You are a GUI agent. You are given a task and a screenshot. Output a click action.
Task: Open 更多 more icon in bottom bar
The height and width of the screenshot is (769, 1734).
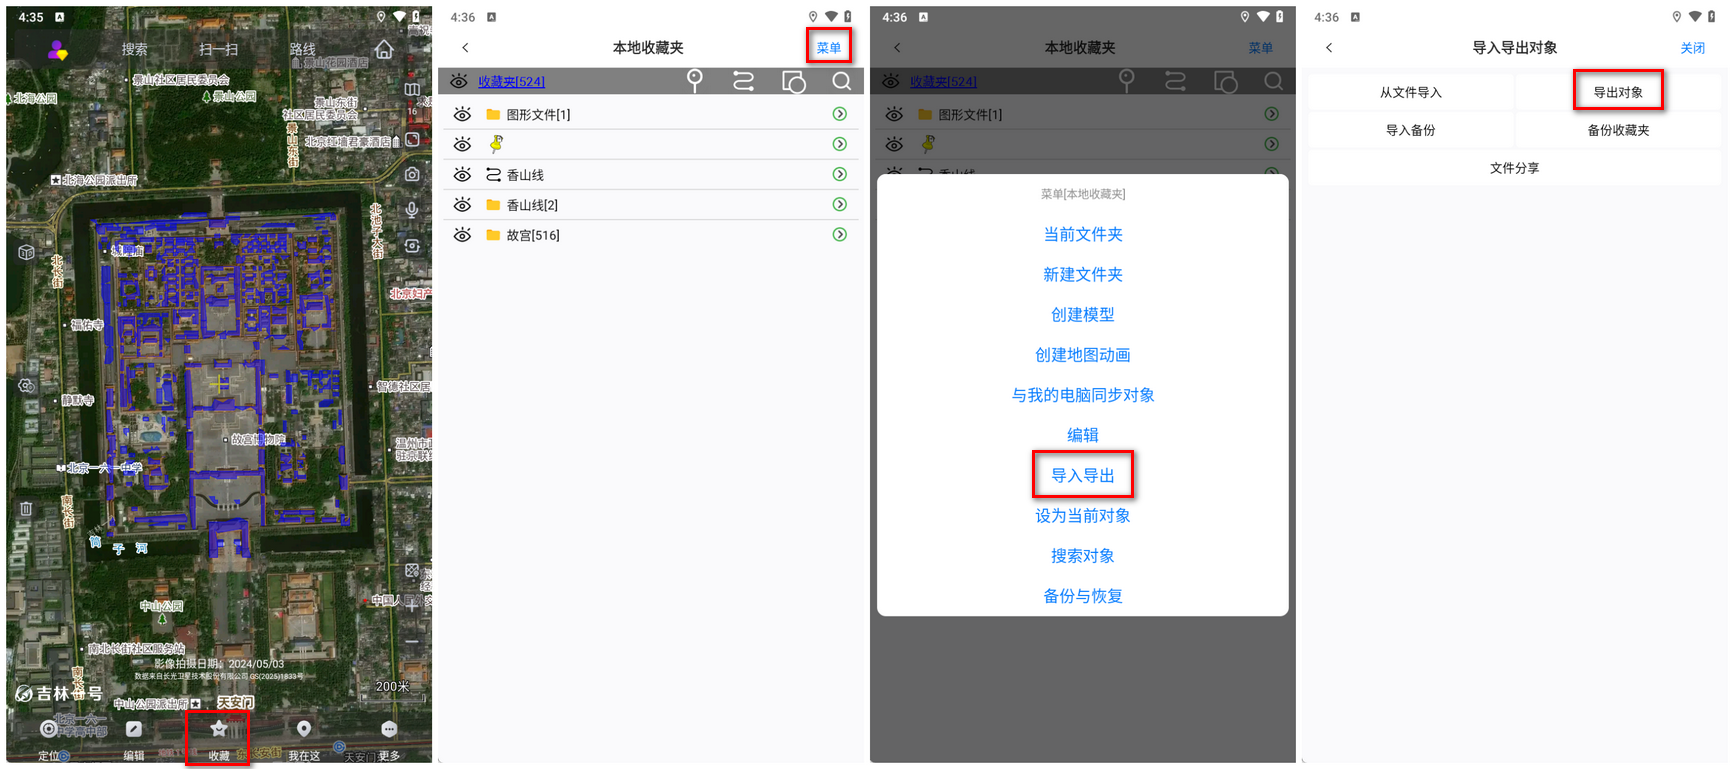tap(389, 729)
